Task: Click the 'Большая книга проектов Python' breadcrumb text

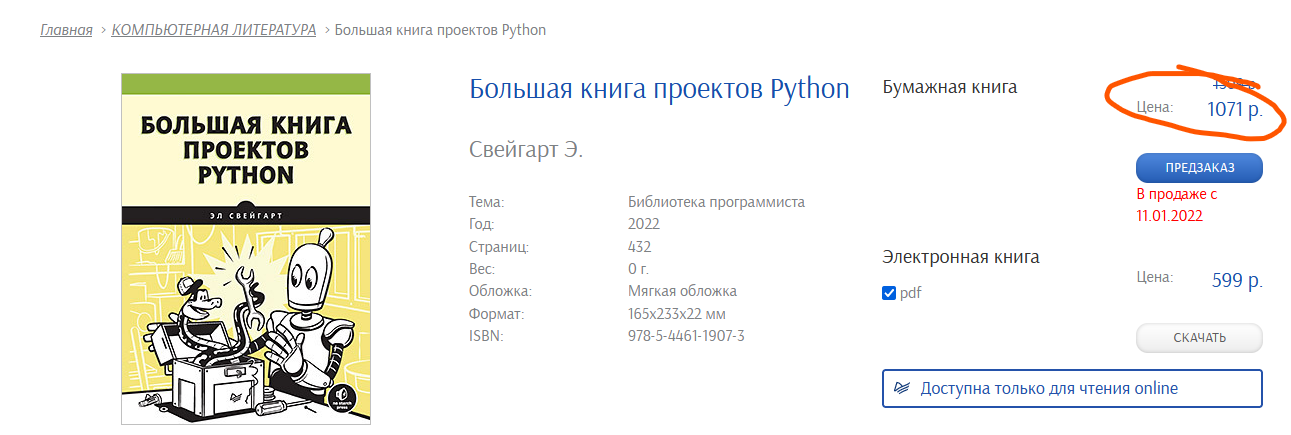Action: click(440, 30)
